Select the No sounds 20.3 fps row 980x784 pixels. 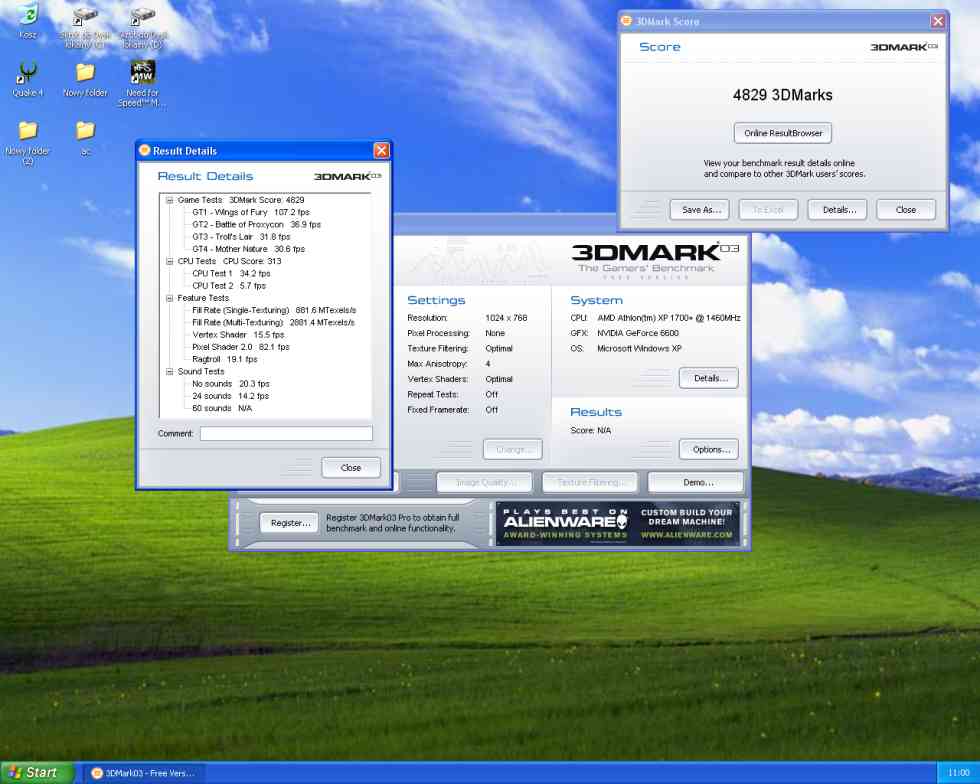[x=231, y=384]
